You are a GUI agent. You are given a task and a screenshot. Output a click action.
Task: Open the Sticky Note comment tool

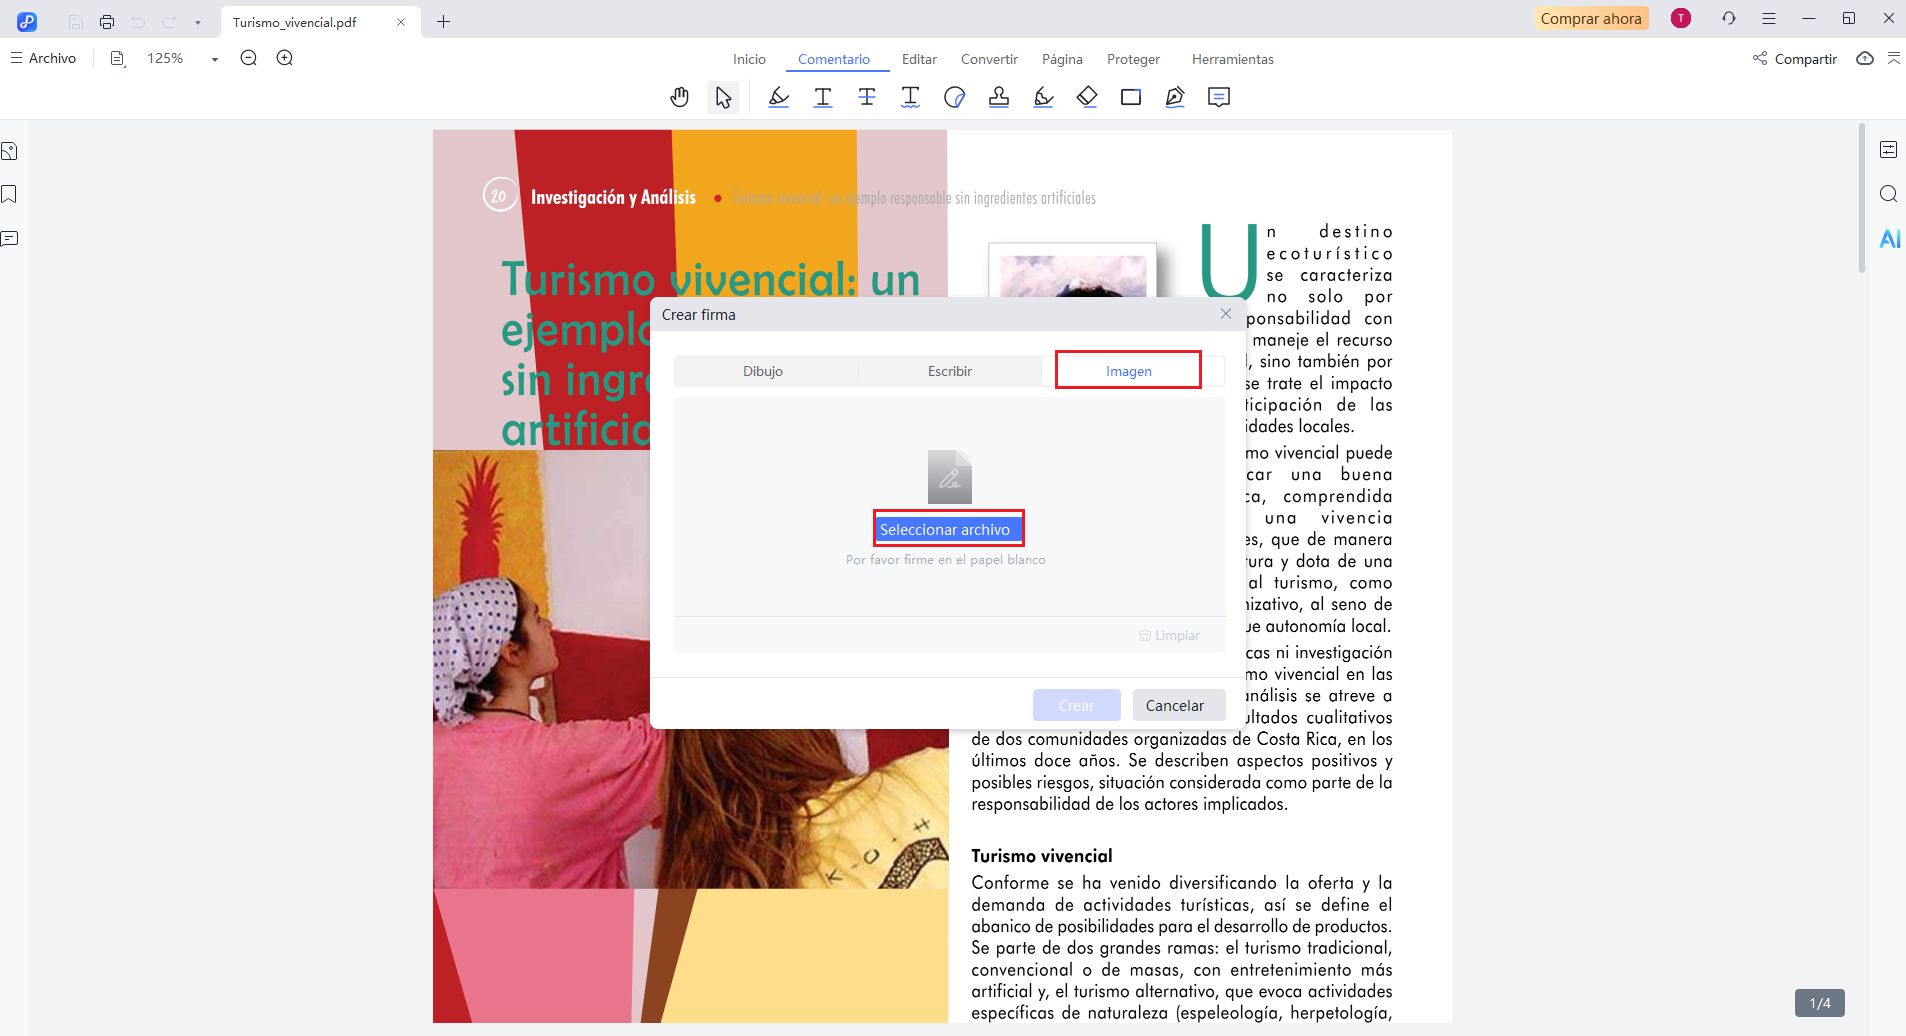coord(1219,97)
